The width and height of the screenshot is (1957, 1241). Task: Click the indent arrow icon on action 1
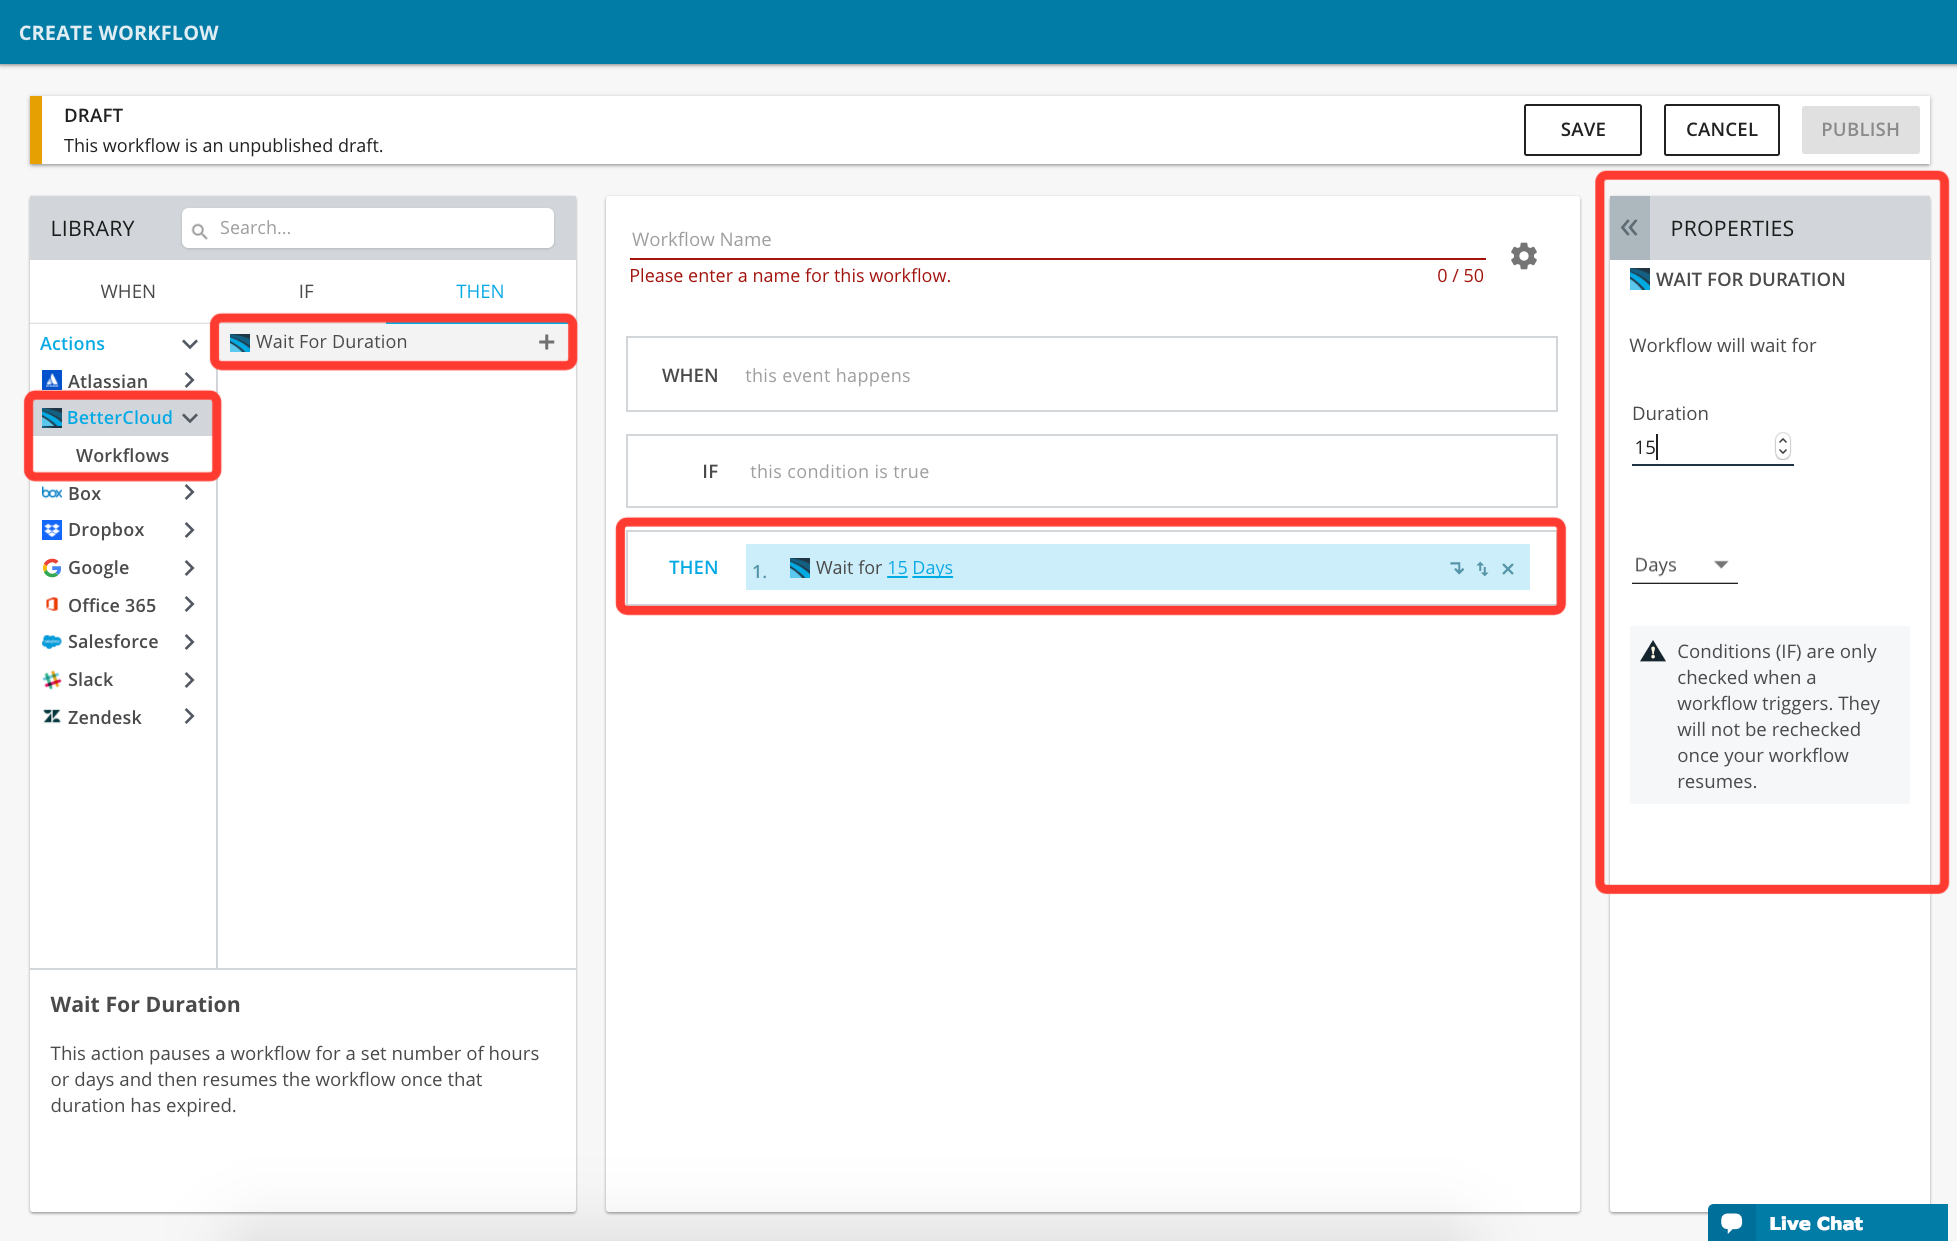coord(1457,568)
